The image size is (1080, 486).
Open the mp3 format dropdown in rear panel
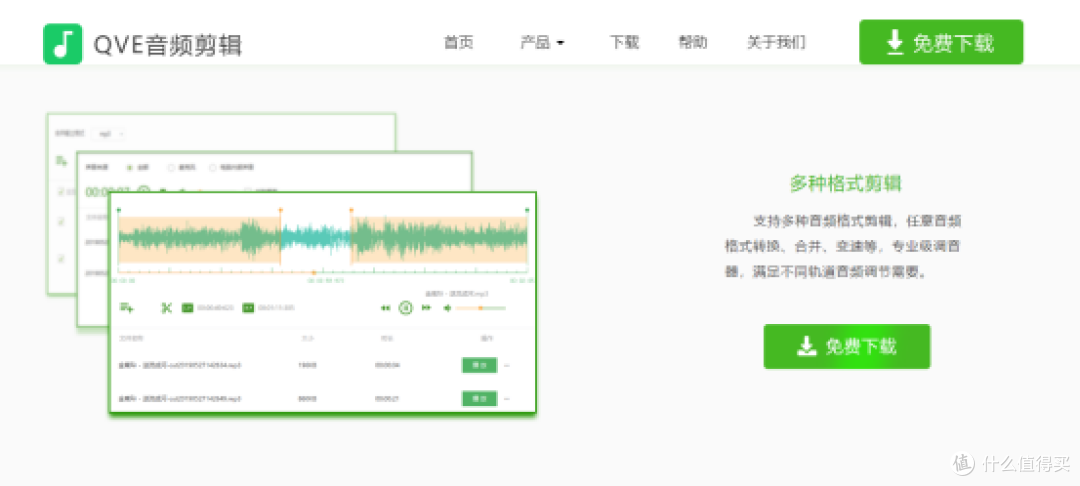(x=110, y=134)
